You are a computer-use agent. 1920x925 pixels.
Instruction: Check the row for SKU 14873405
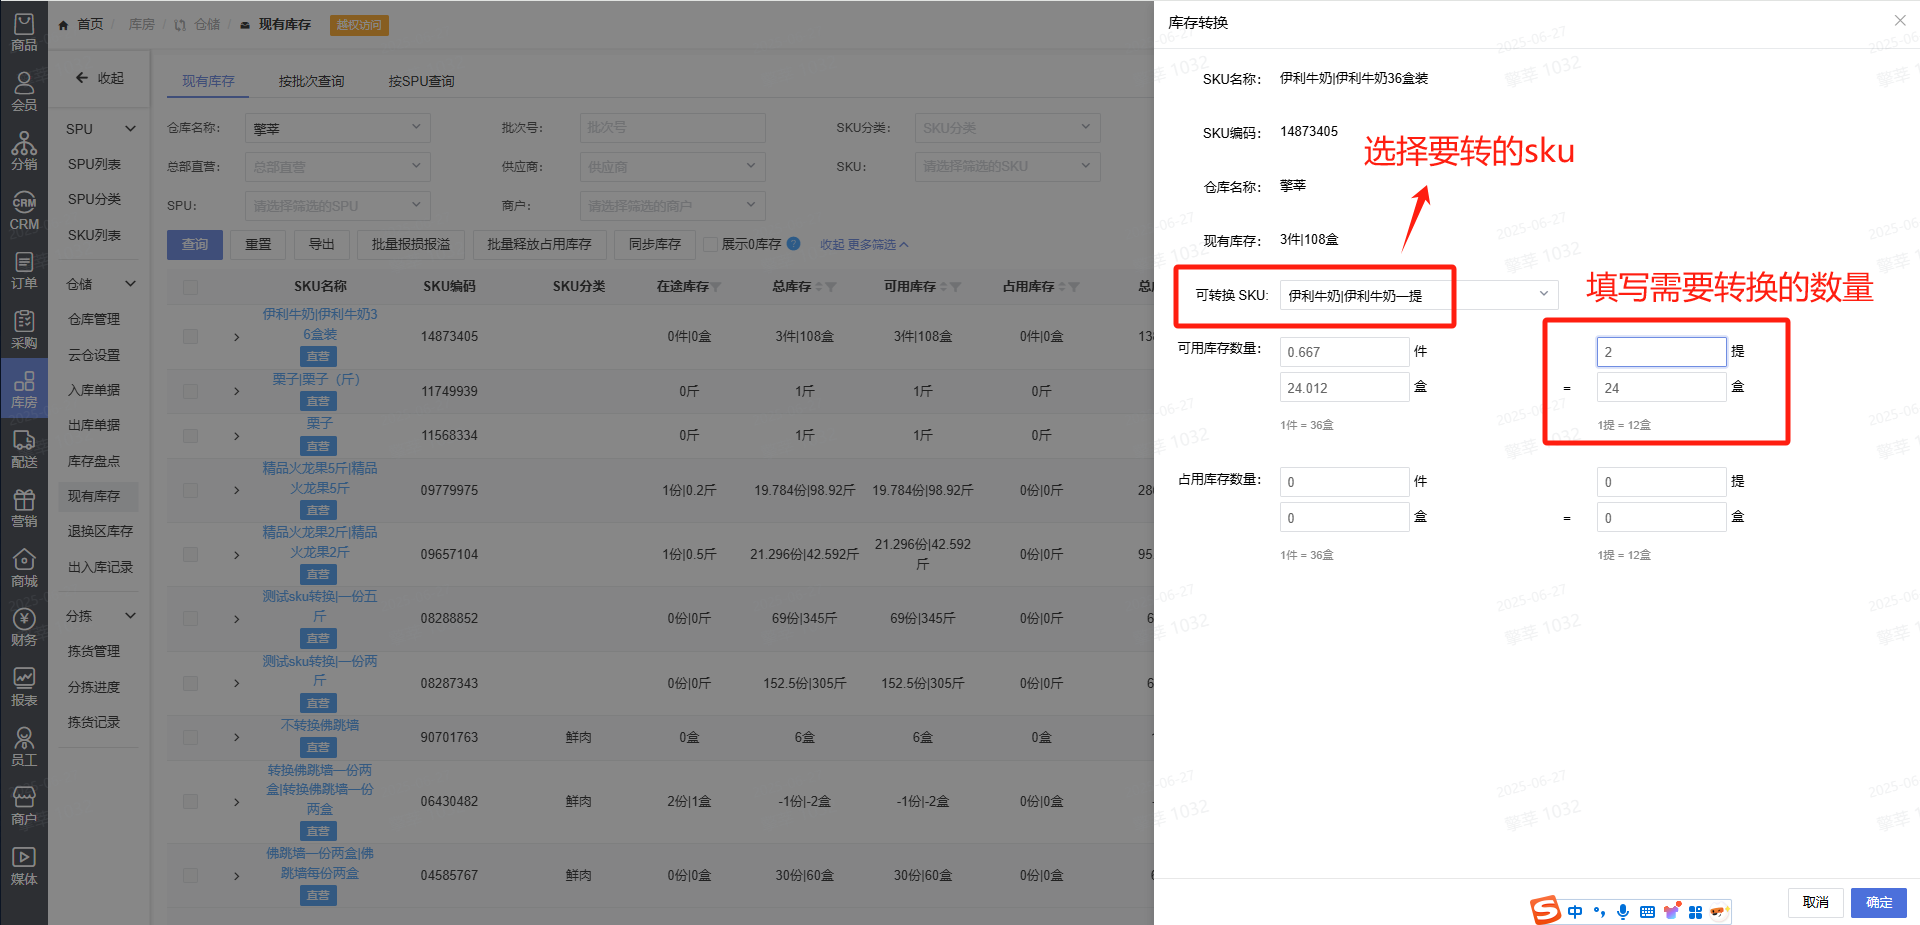point(190,336)
